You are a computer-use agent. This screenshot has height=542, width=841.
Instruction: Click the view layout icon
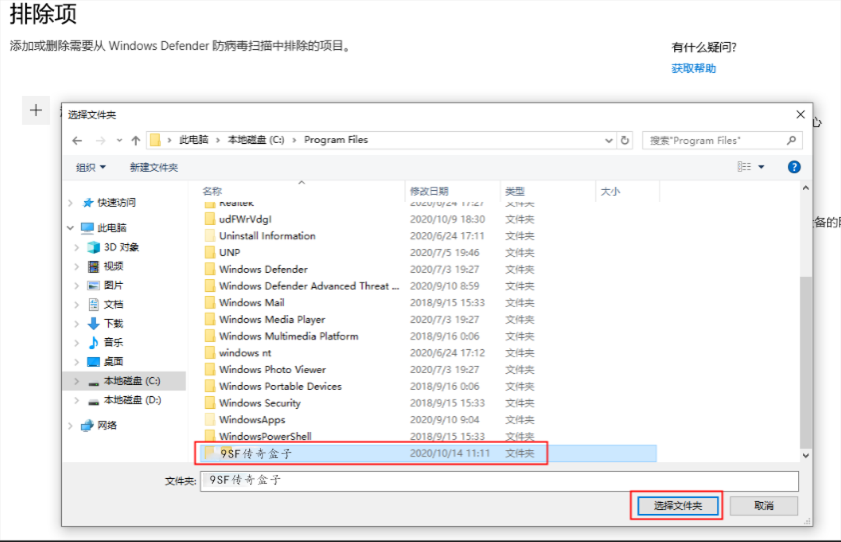tap(744, 167)
